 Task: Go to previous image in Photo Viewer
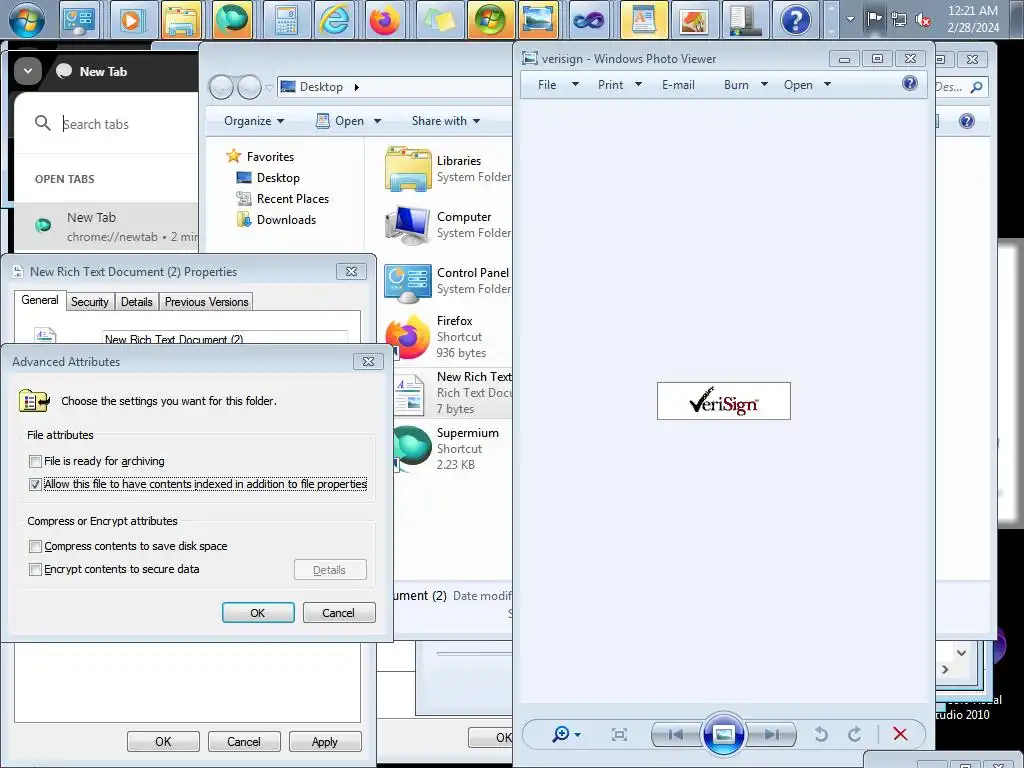coord(675,735)
